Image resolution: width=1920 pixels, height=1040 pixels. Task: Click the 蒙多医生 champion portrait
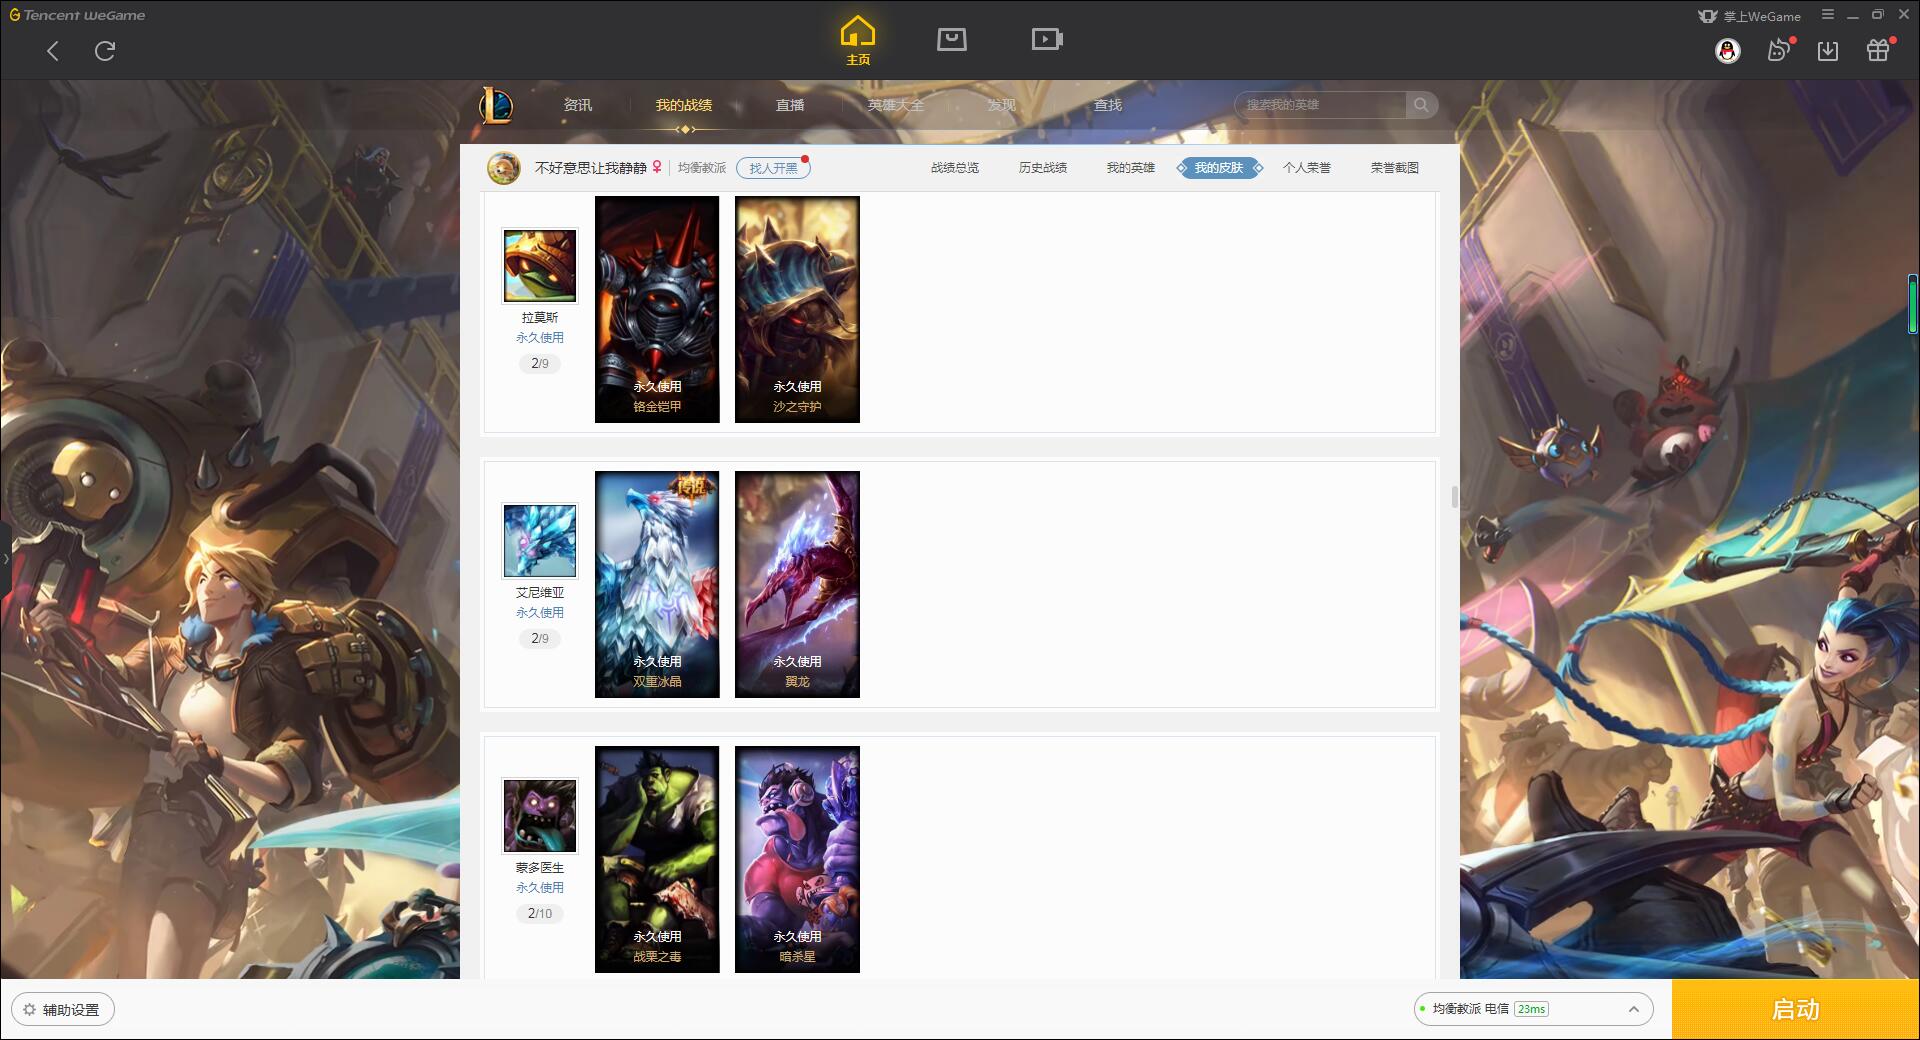click(540, 816)
